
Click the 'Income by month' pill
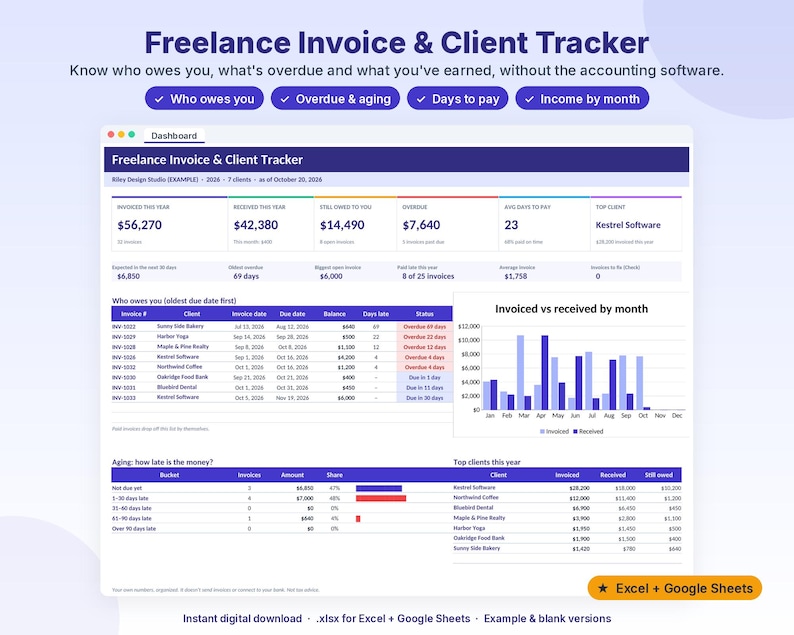pyautogui.click(x=582, y=99)
